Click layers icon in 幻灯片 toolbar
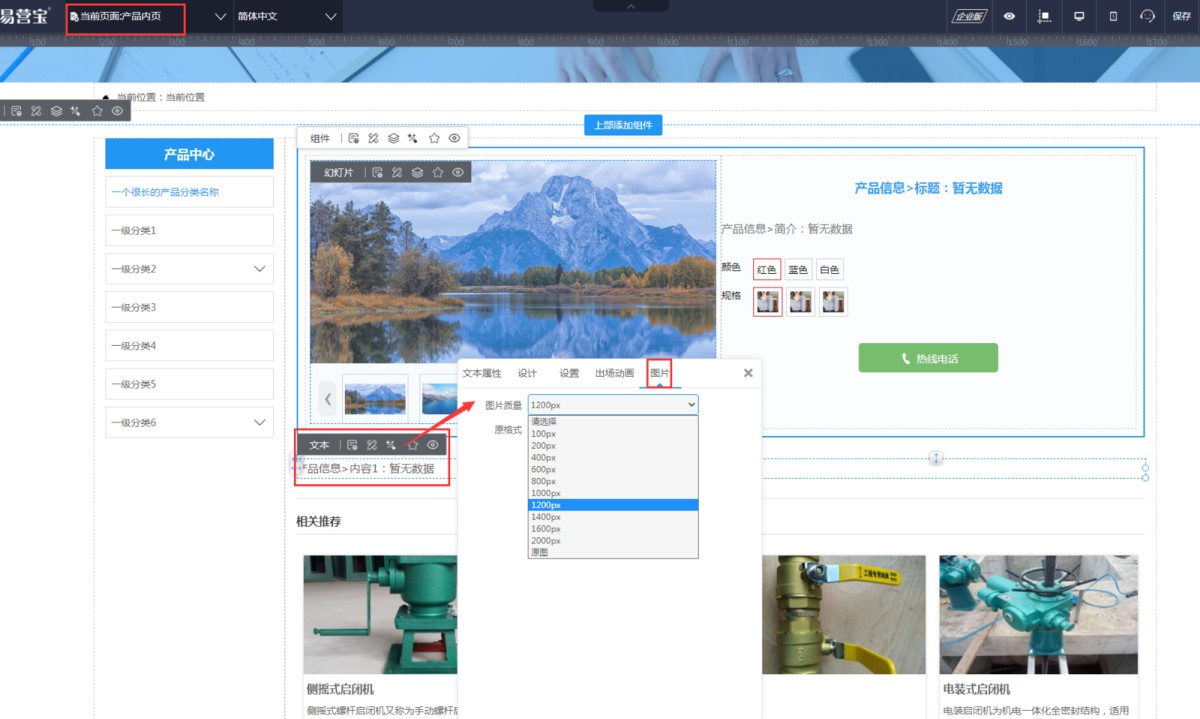The height and width of the screenshot is (719, 1200). pos(417,173)
